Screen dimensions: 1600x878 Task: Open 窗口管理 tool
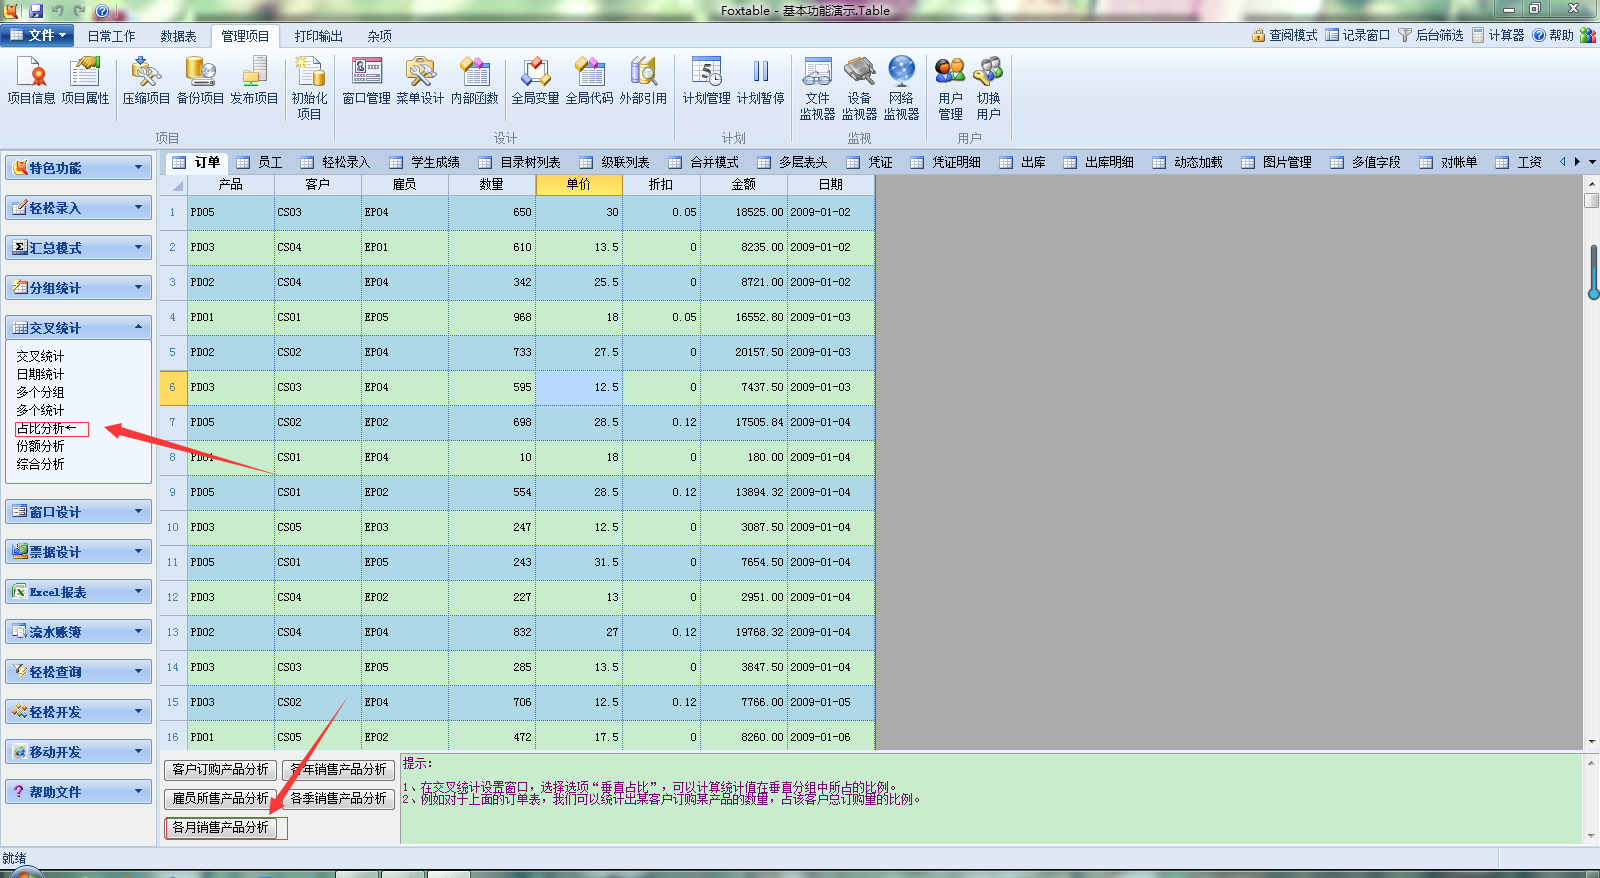point(366,81)
